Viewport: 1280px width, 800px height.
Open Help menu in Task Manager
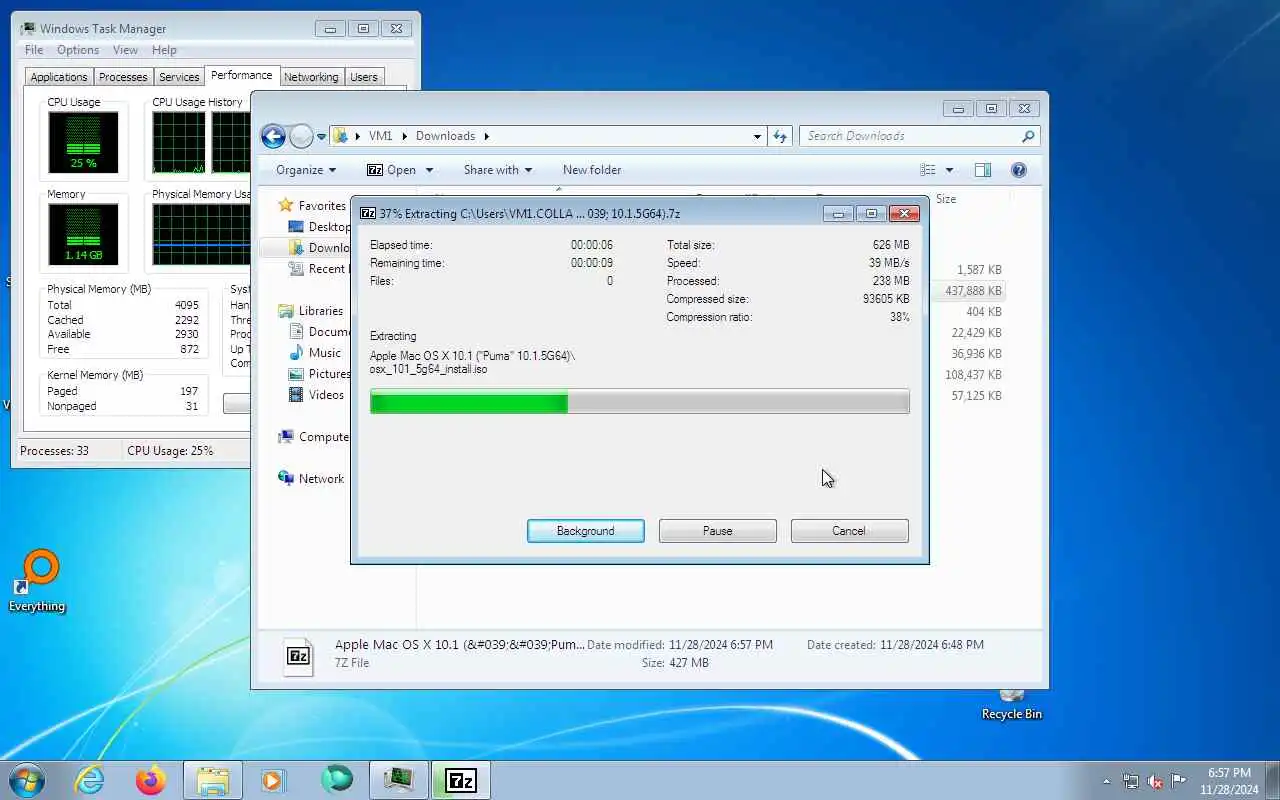pyautogui.click(x=164, y=50)
